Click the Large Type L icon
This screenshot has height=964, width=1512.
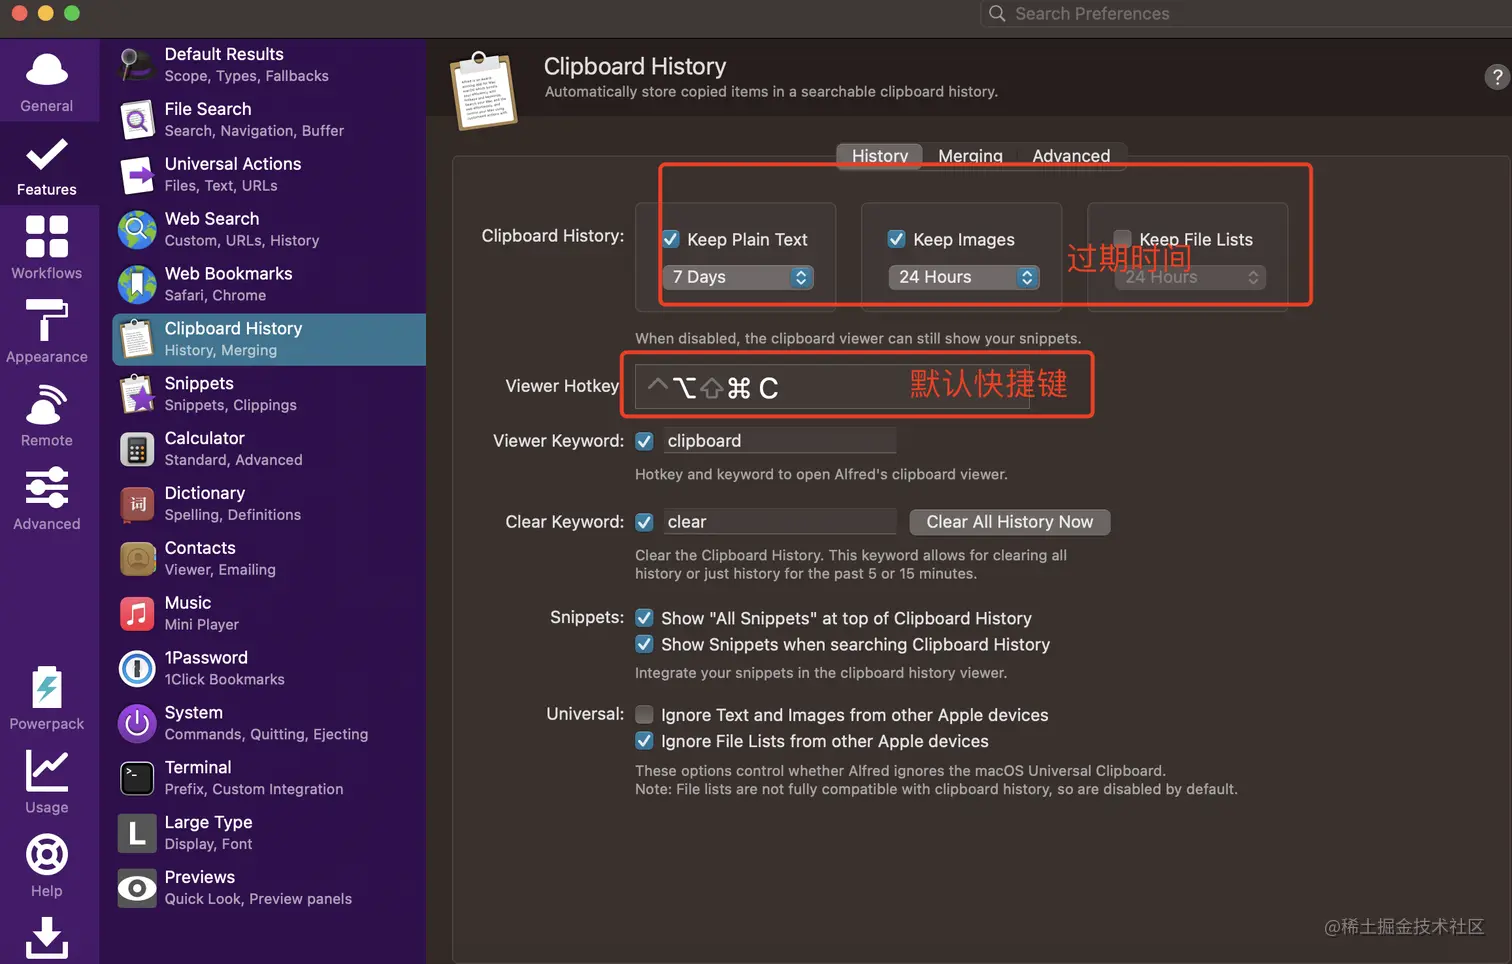click(x=137, y=833)
